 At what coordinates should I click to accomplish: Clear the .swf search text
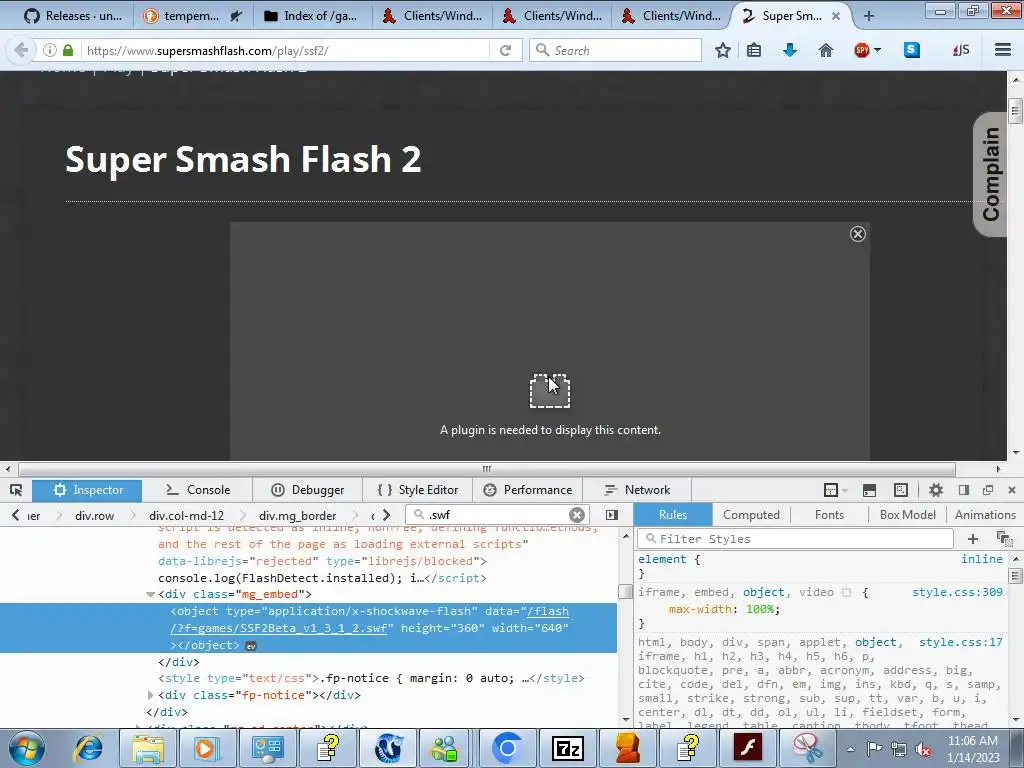pyautogui.click(x=577, y=515)
